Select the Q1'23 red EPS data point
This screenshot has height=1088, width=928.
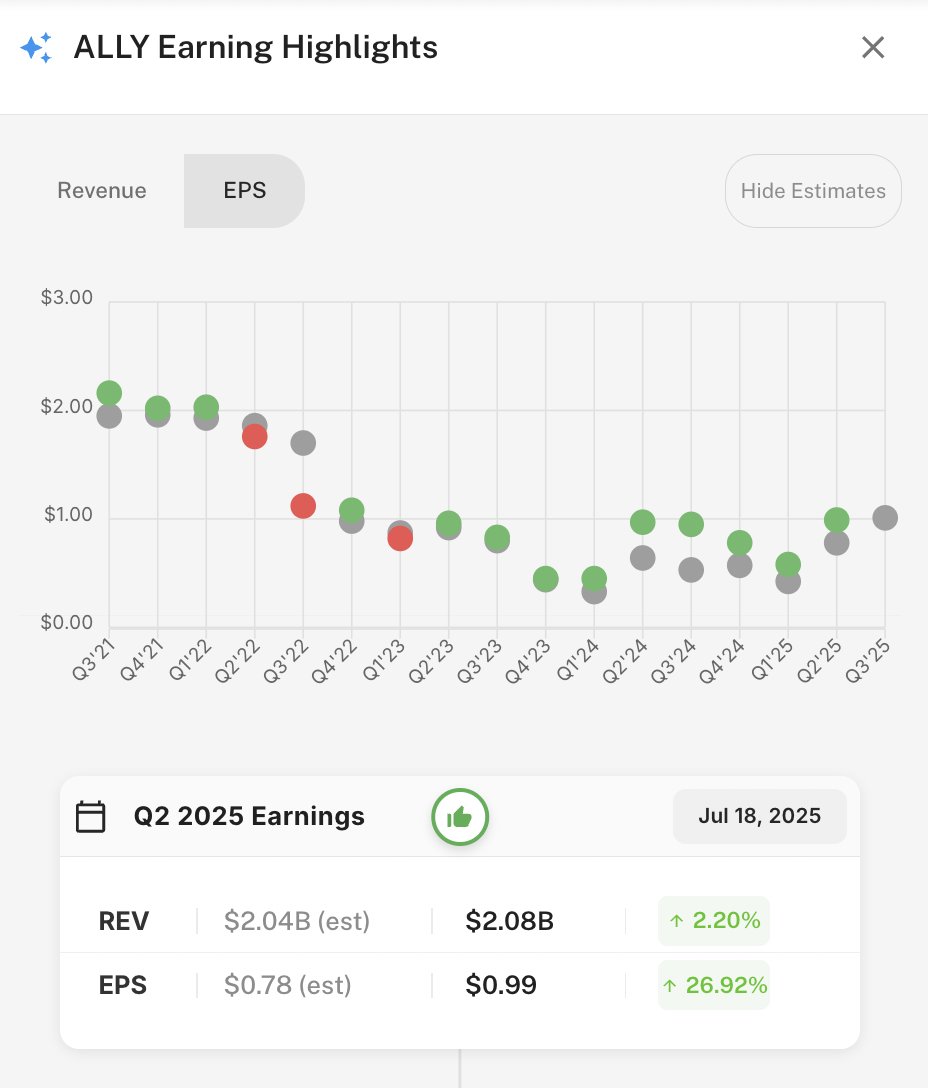click(x=400, y=538)
